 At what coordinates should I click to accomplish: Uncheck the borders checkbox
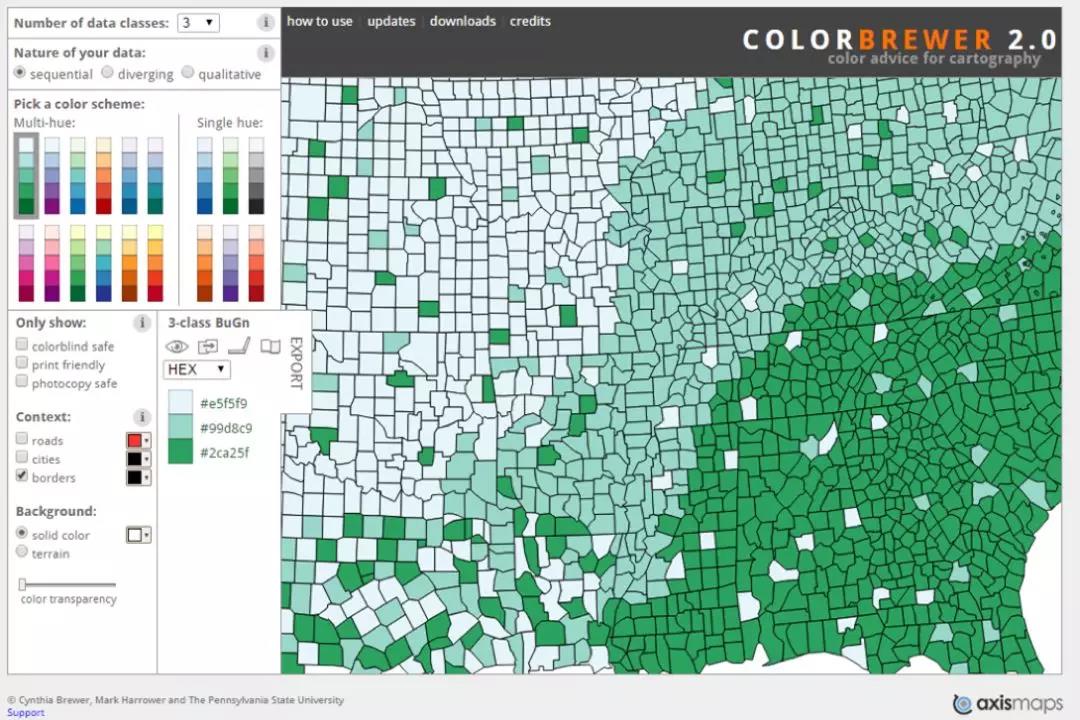22,477
